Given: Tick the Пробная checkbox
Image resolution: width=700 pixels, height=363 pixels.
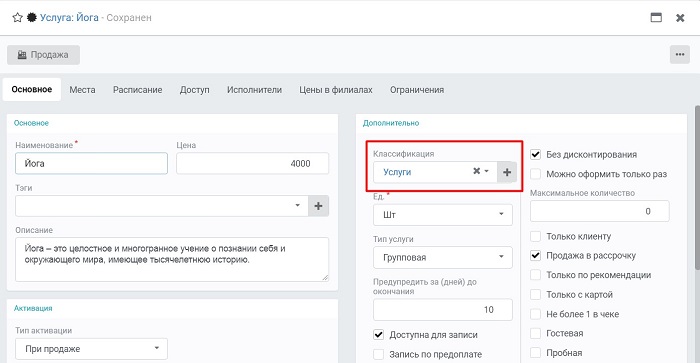Looking at the screenshot, I should (x=535, y=353).
